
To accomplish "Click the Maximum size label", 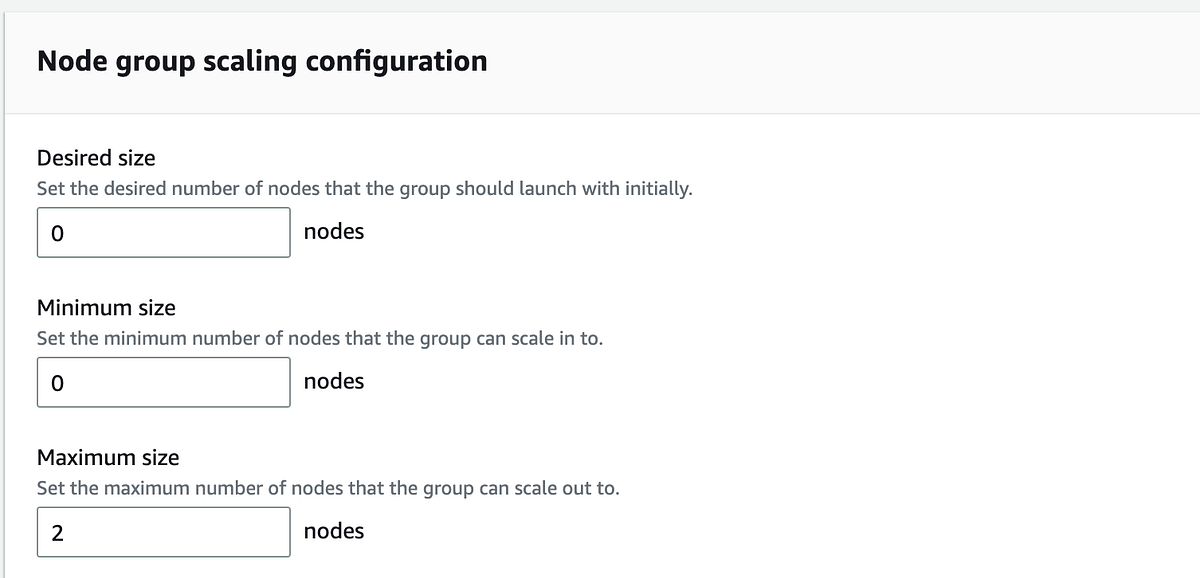I will pos(107,457).
